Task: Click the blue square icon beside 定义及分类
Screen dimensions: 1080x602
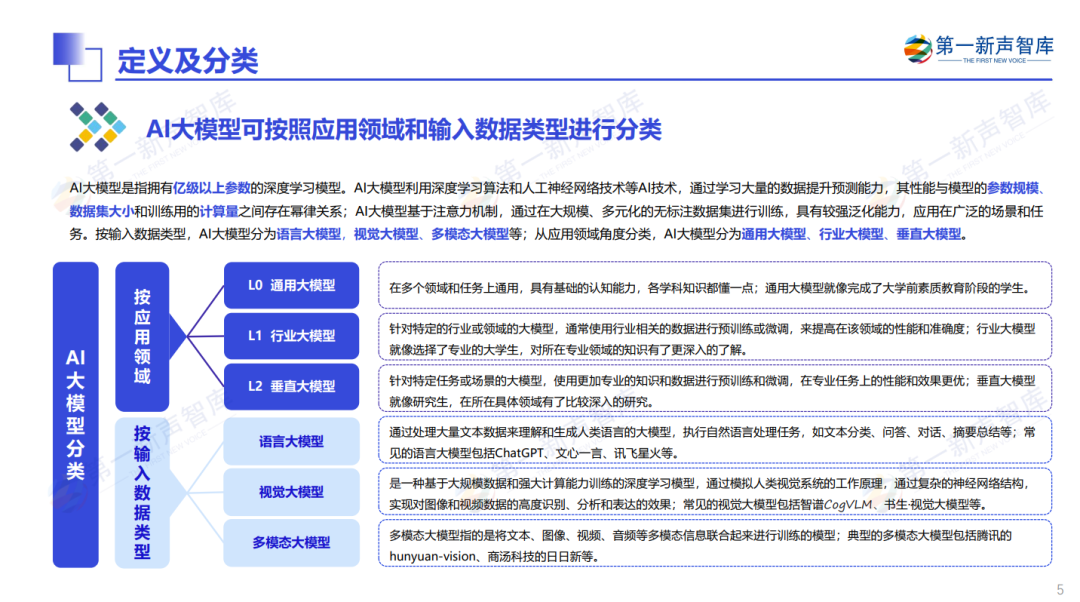Action: pos(77,56)
